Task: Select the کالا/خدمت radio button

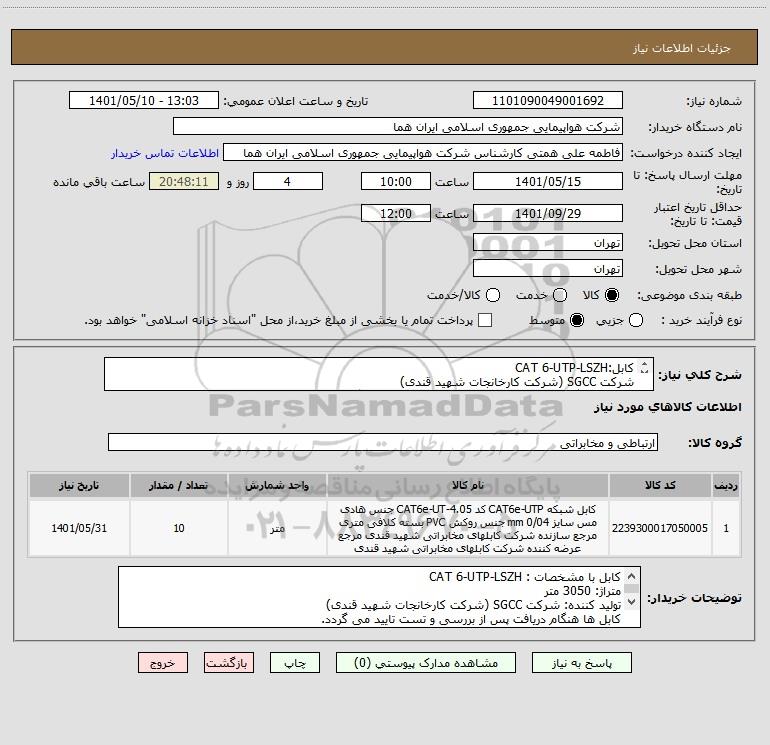Action: [493, 295]
